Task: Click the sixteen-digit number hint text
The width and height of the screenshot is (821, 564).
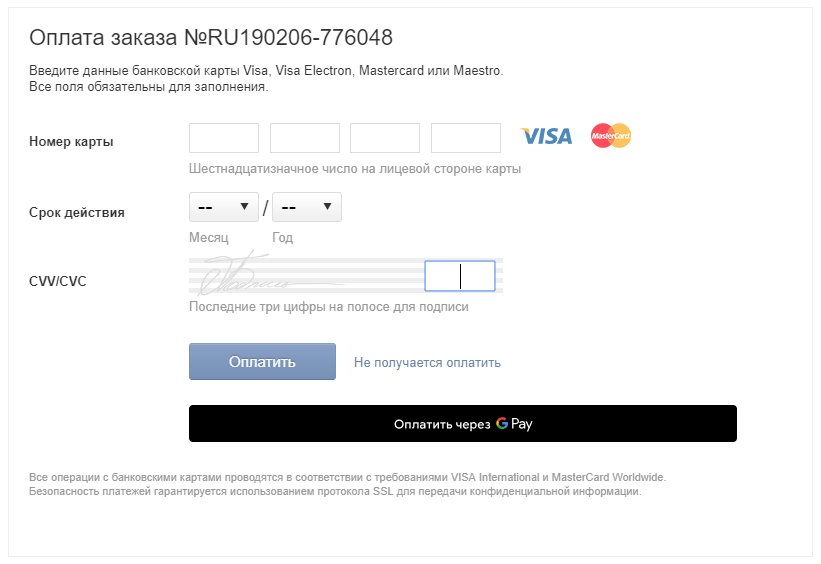Action: 355,169
